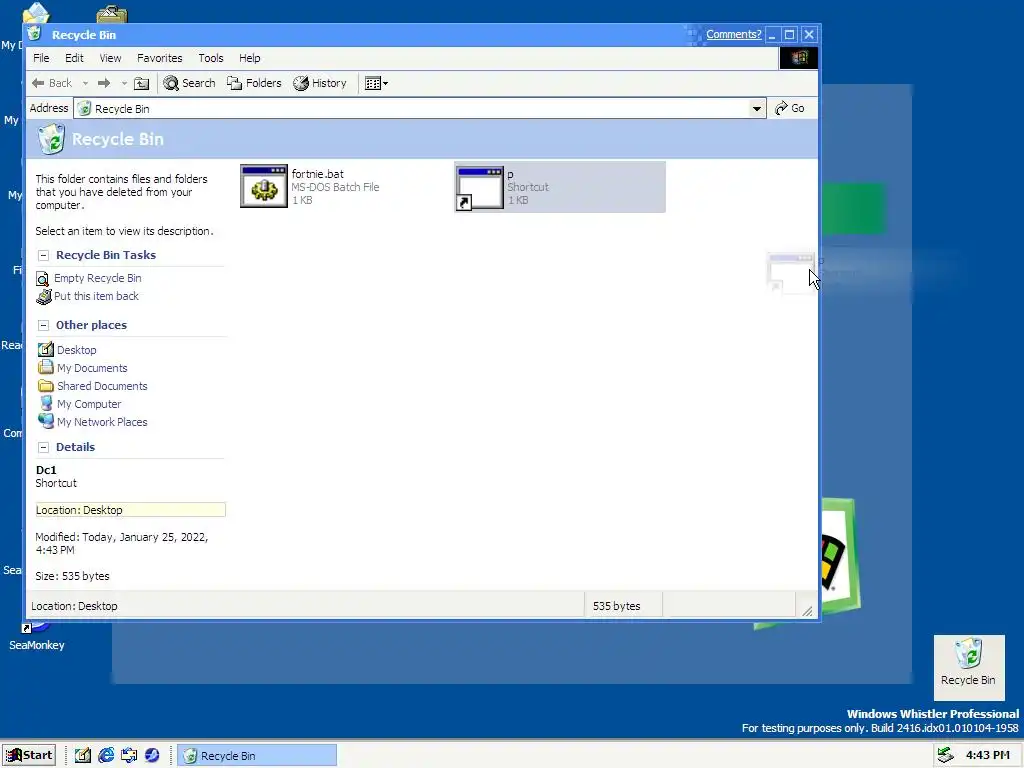Toggle the Folders pane button
The height and width of the screenshot is (768, 1024).
click(254, 83)
